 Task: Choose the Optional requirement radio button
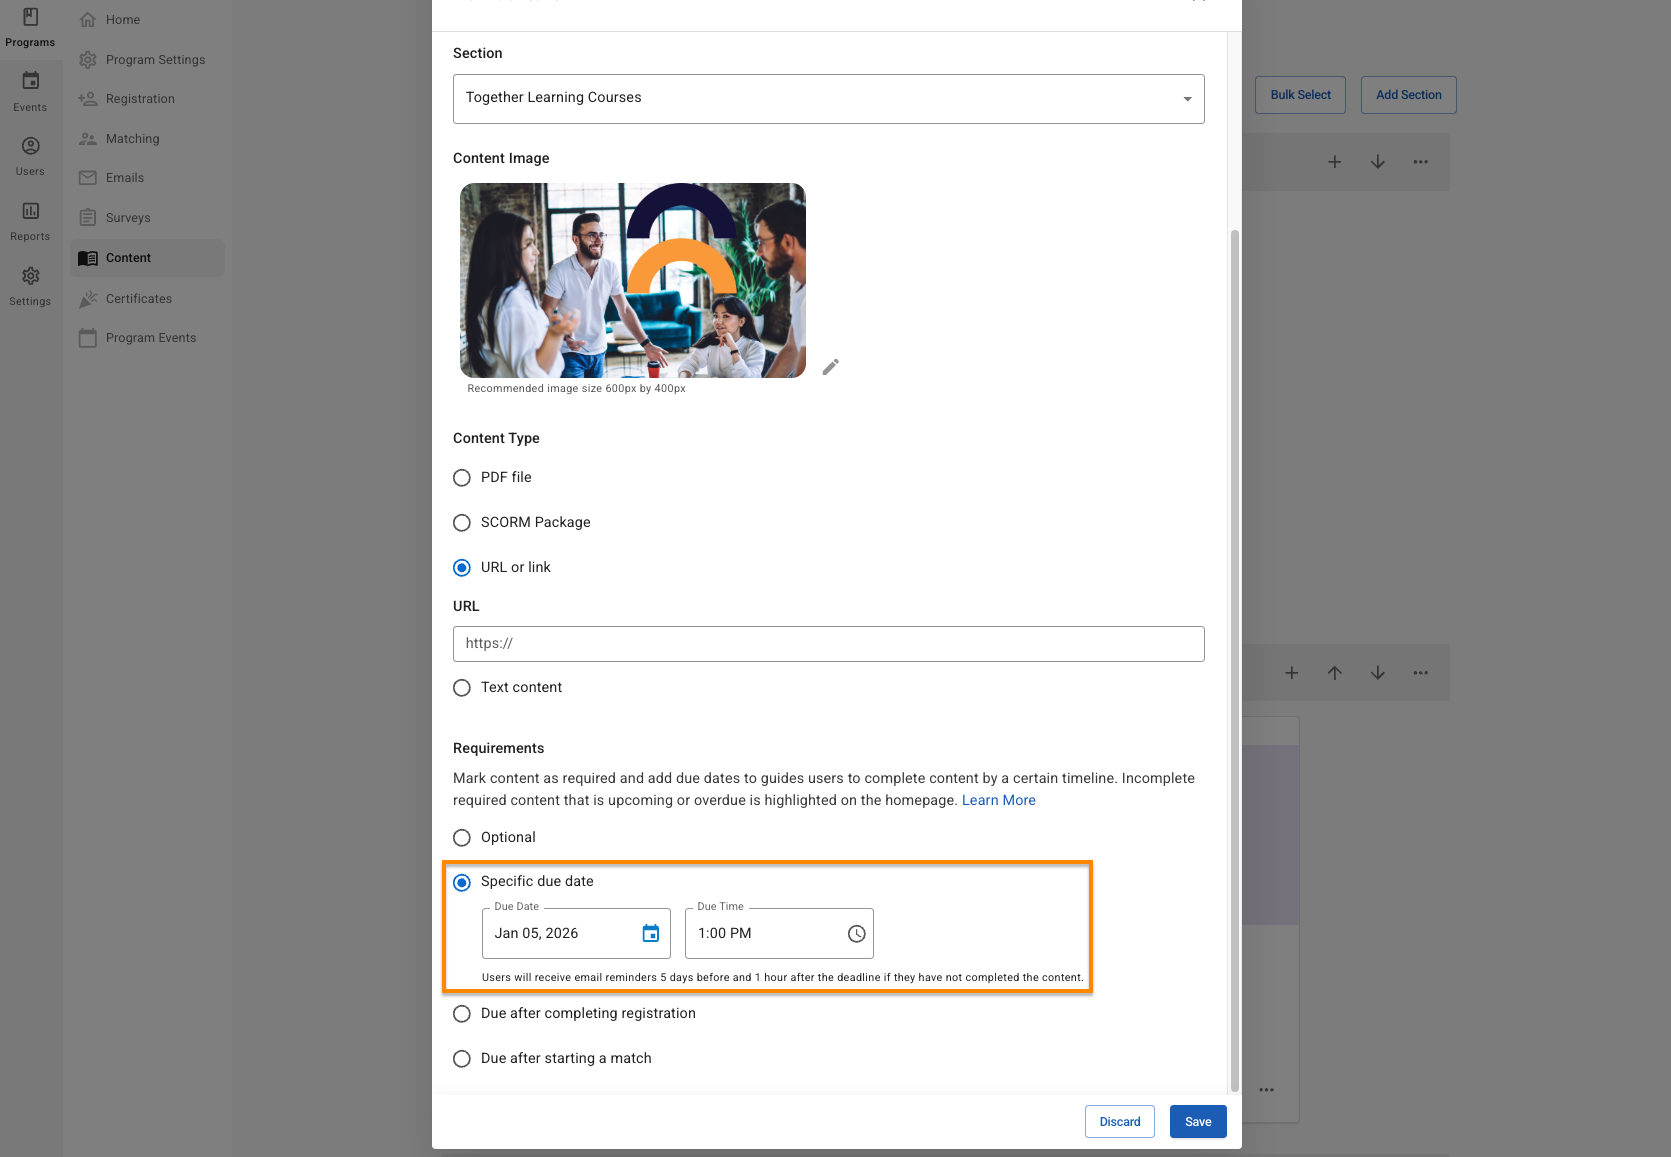pos(462,838)
